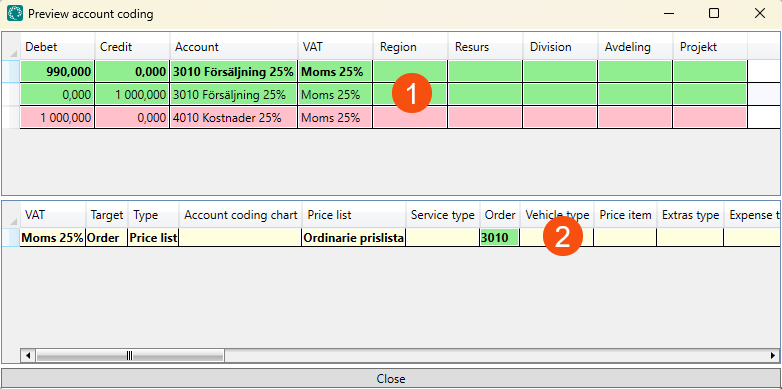This screenshot has width=782, height=389.
Task: Click the Service type column header
Action: [x=443, y=215]
